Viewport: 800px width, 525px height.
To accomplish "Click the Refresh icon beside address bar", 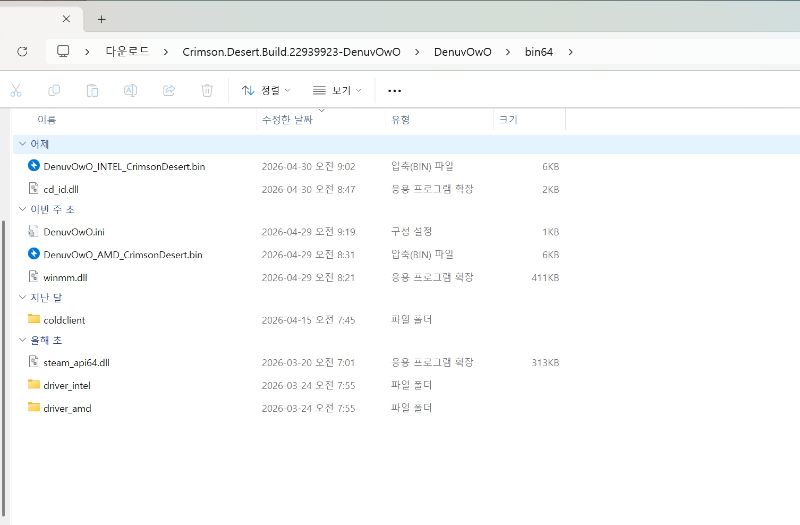I will pos(22,52).
